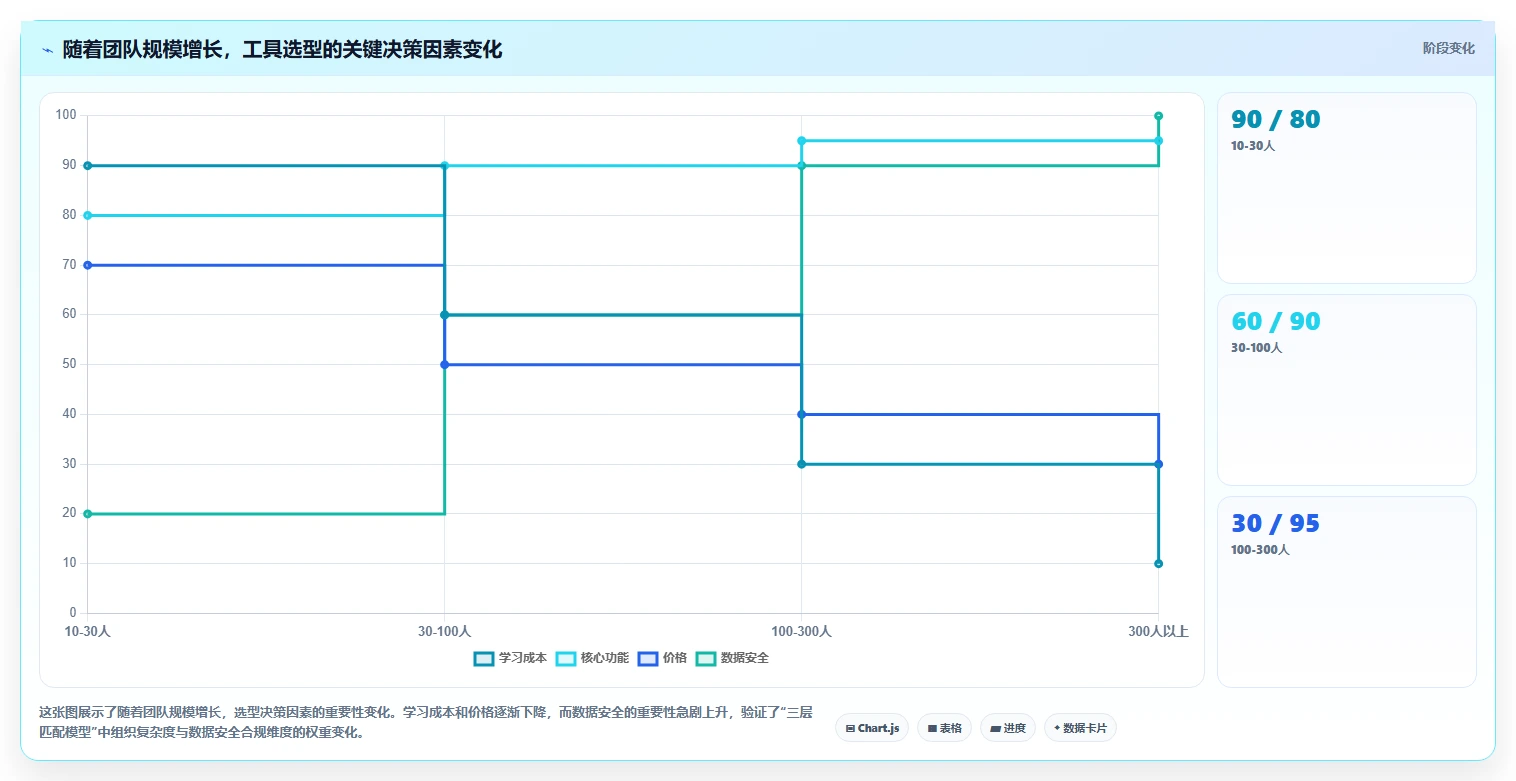Click the description paragraph below the chart

(426, 723)
